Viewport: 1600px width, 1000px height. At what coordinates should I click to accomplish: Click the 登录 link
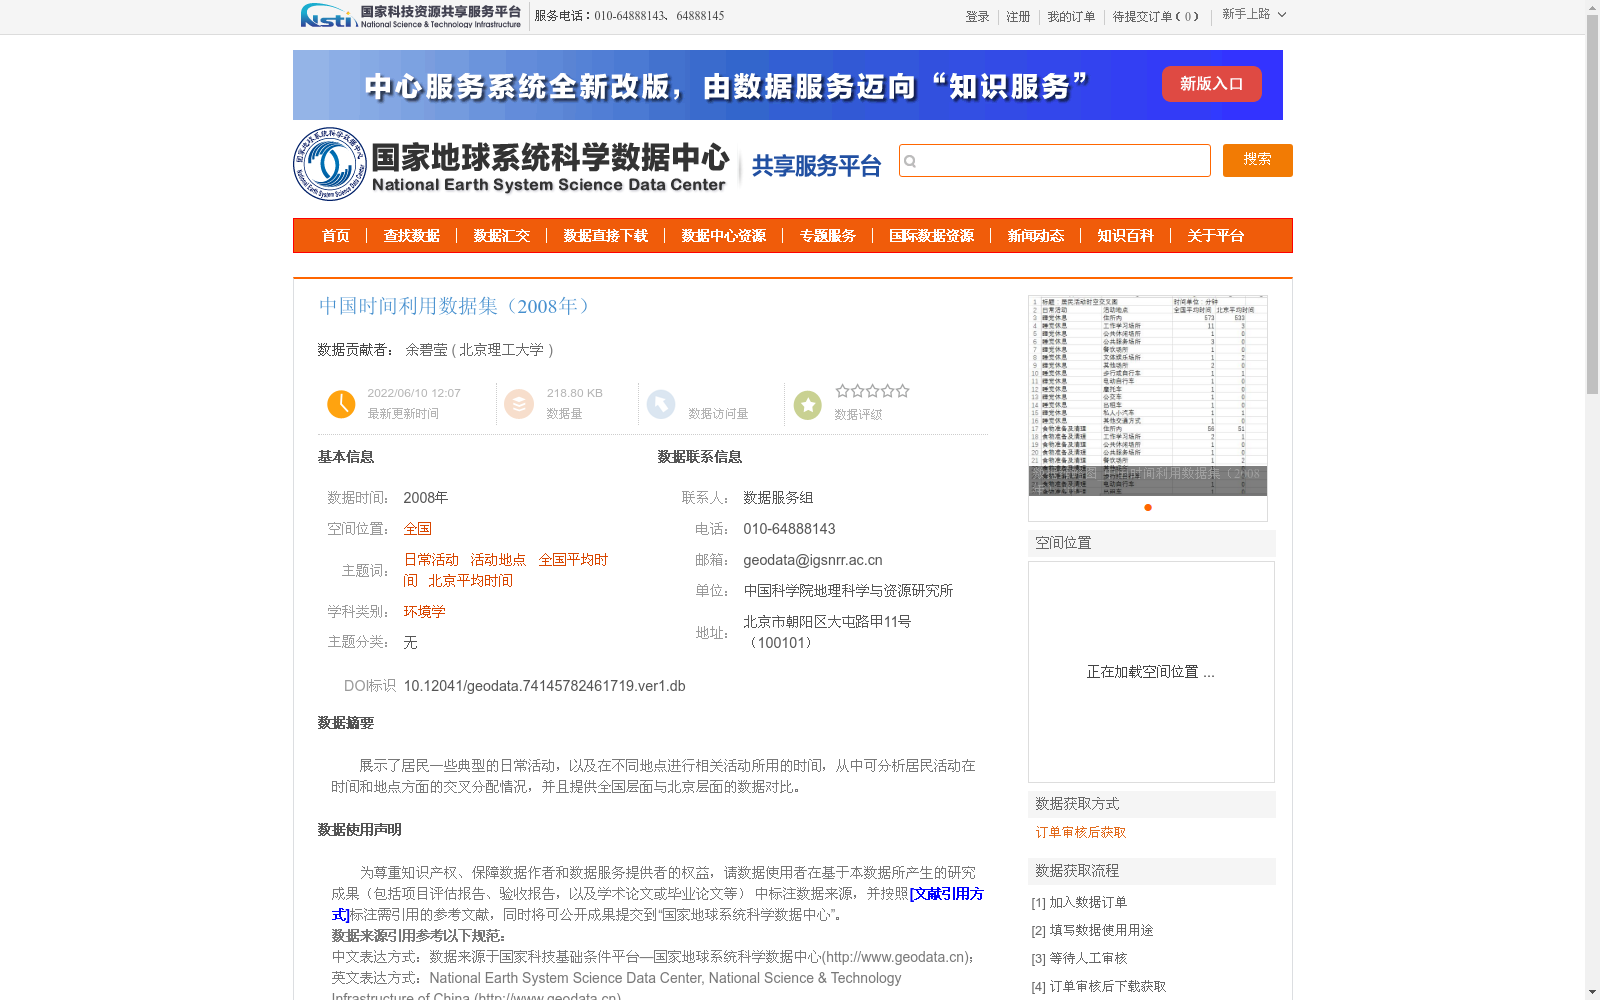[977, 17]
